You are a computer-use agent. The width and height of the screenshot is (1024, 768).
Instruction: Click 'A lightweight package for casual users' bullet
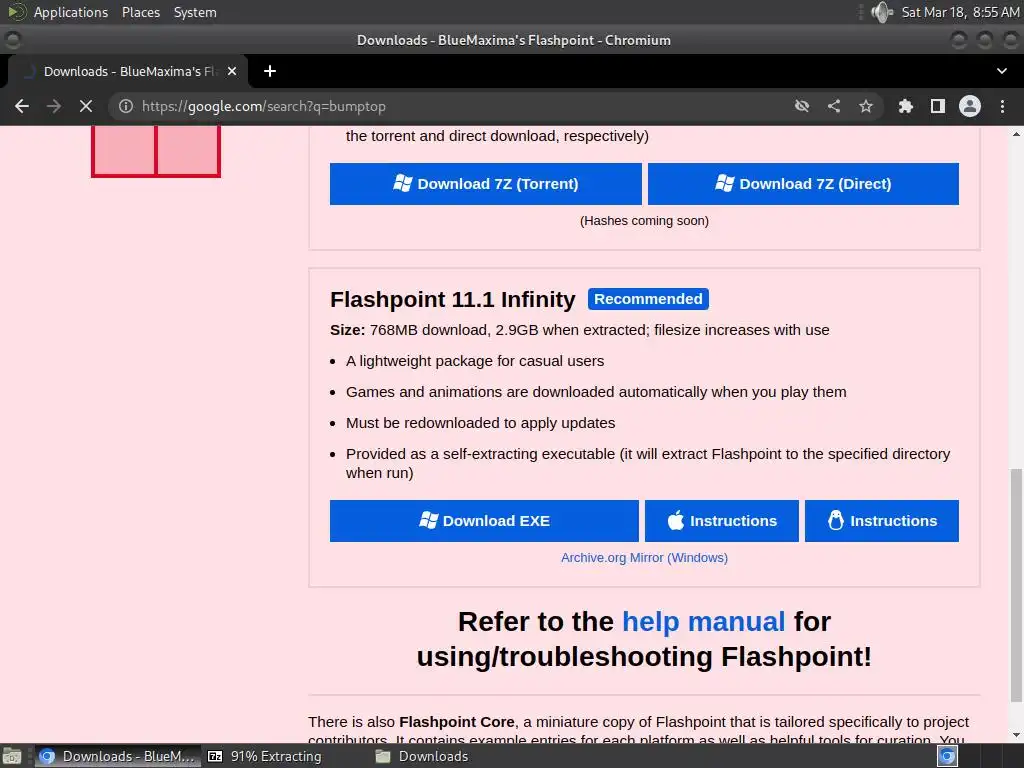pos(475,360)
